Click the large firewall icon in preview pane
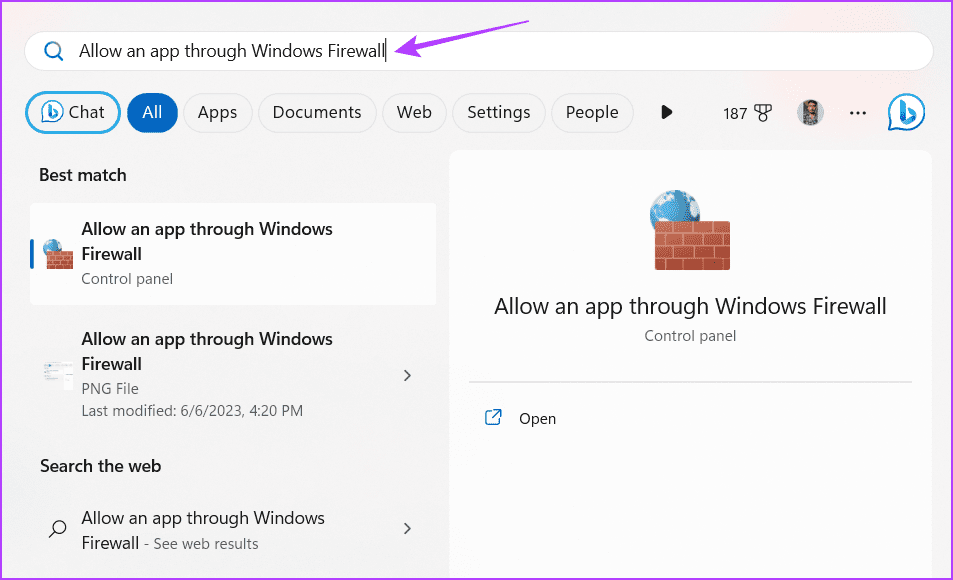The height and width of the screenshot is (580, 953). click(690, 230)
